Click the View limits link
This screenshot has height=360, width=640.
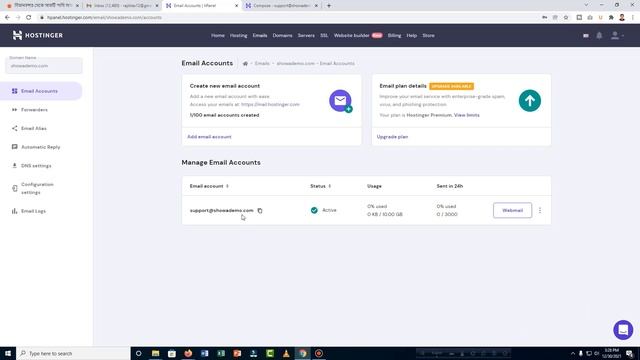click(467, 115)
